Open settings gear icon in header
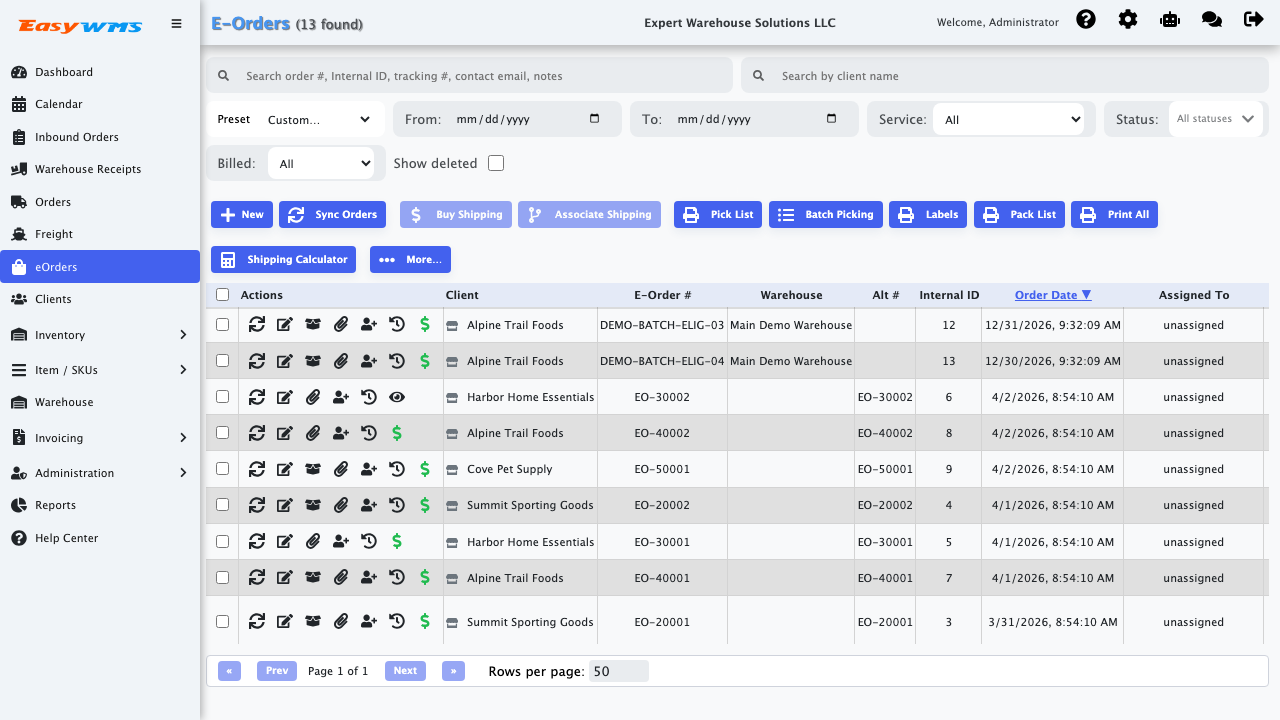1280x720 pixels. click(x=1128, y=19)
